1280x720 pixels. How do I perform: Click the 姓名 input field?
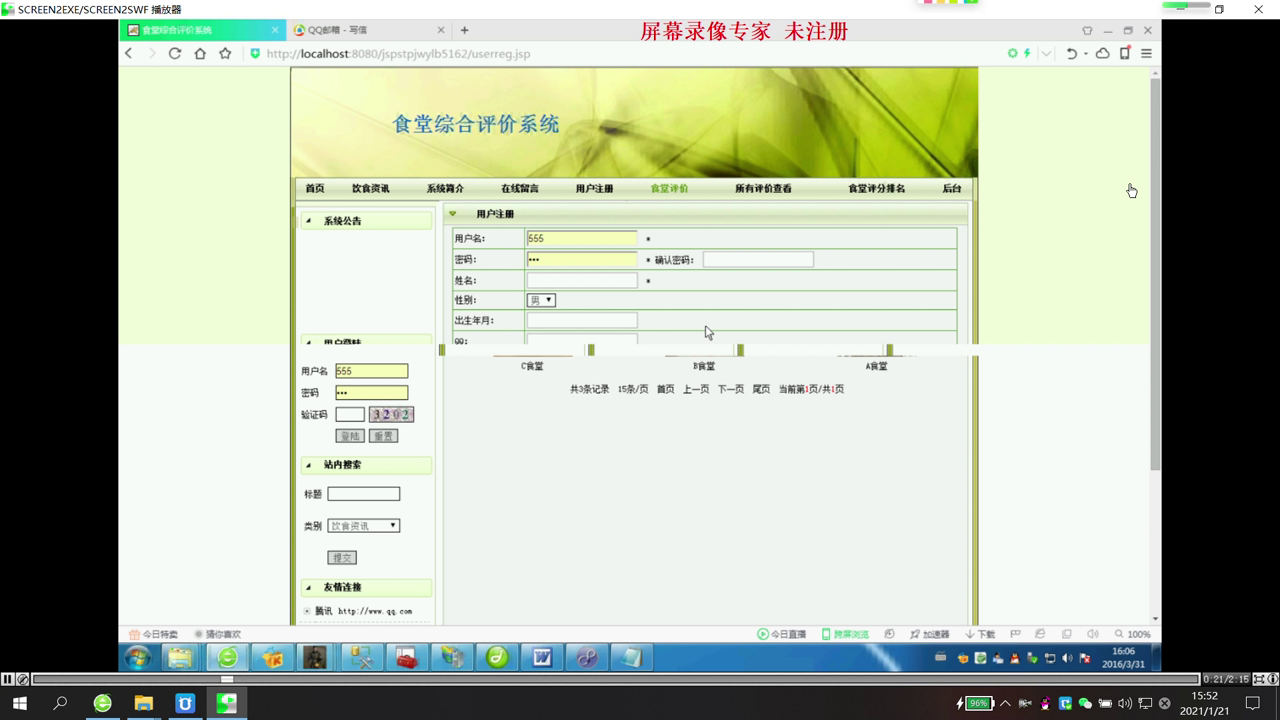[x=581, y=280]
